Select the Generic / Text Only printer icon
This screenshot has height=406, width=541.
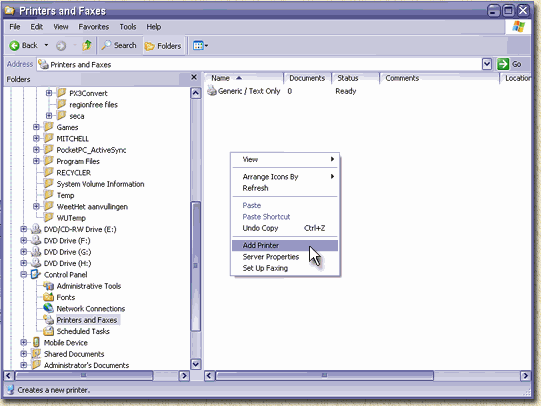click(212, 91)
